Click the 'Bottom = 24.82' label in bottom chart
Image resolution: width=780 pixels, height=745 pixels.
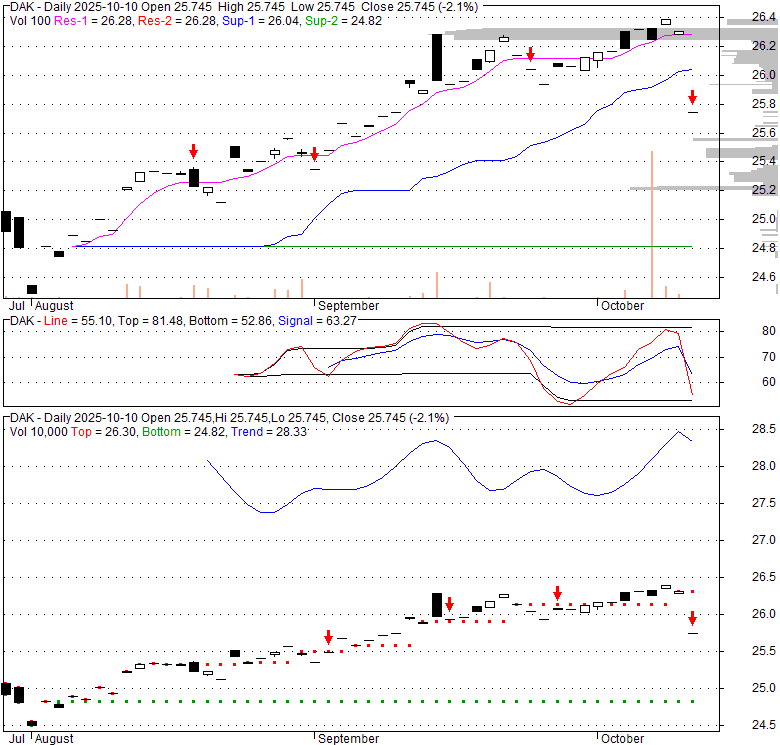(x=184, y=432)
